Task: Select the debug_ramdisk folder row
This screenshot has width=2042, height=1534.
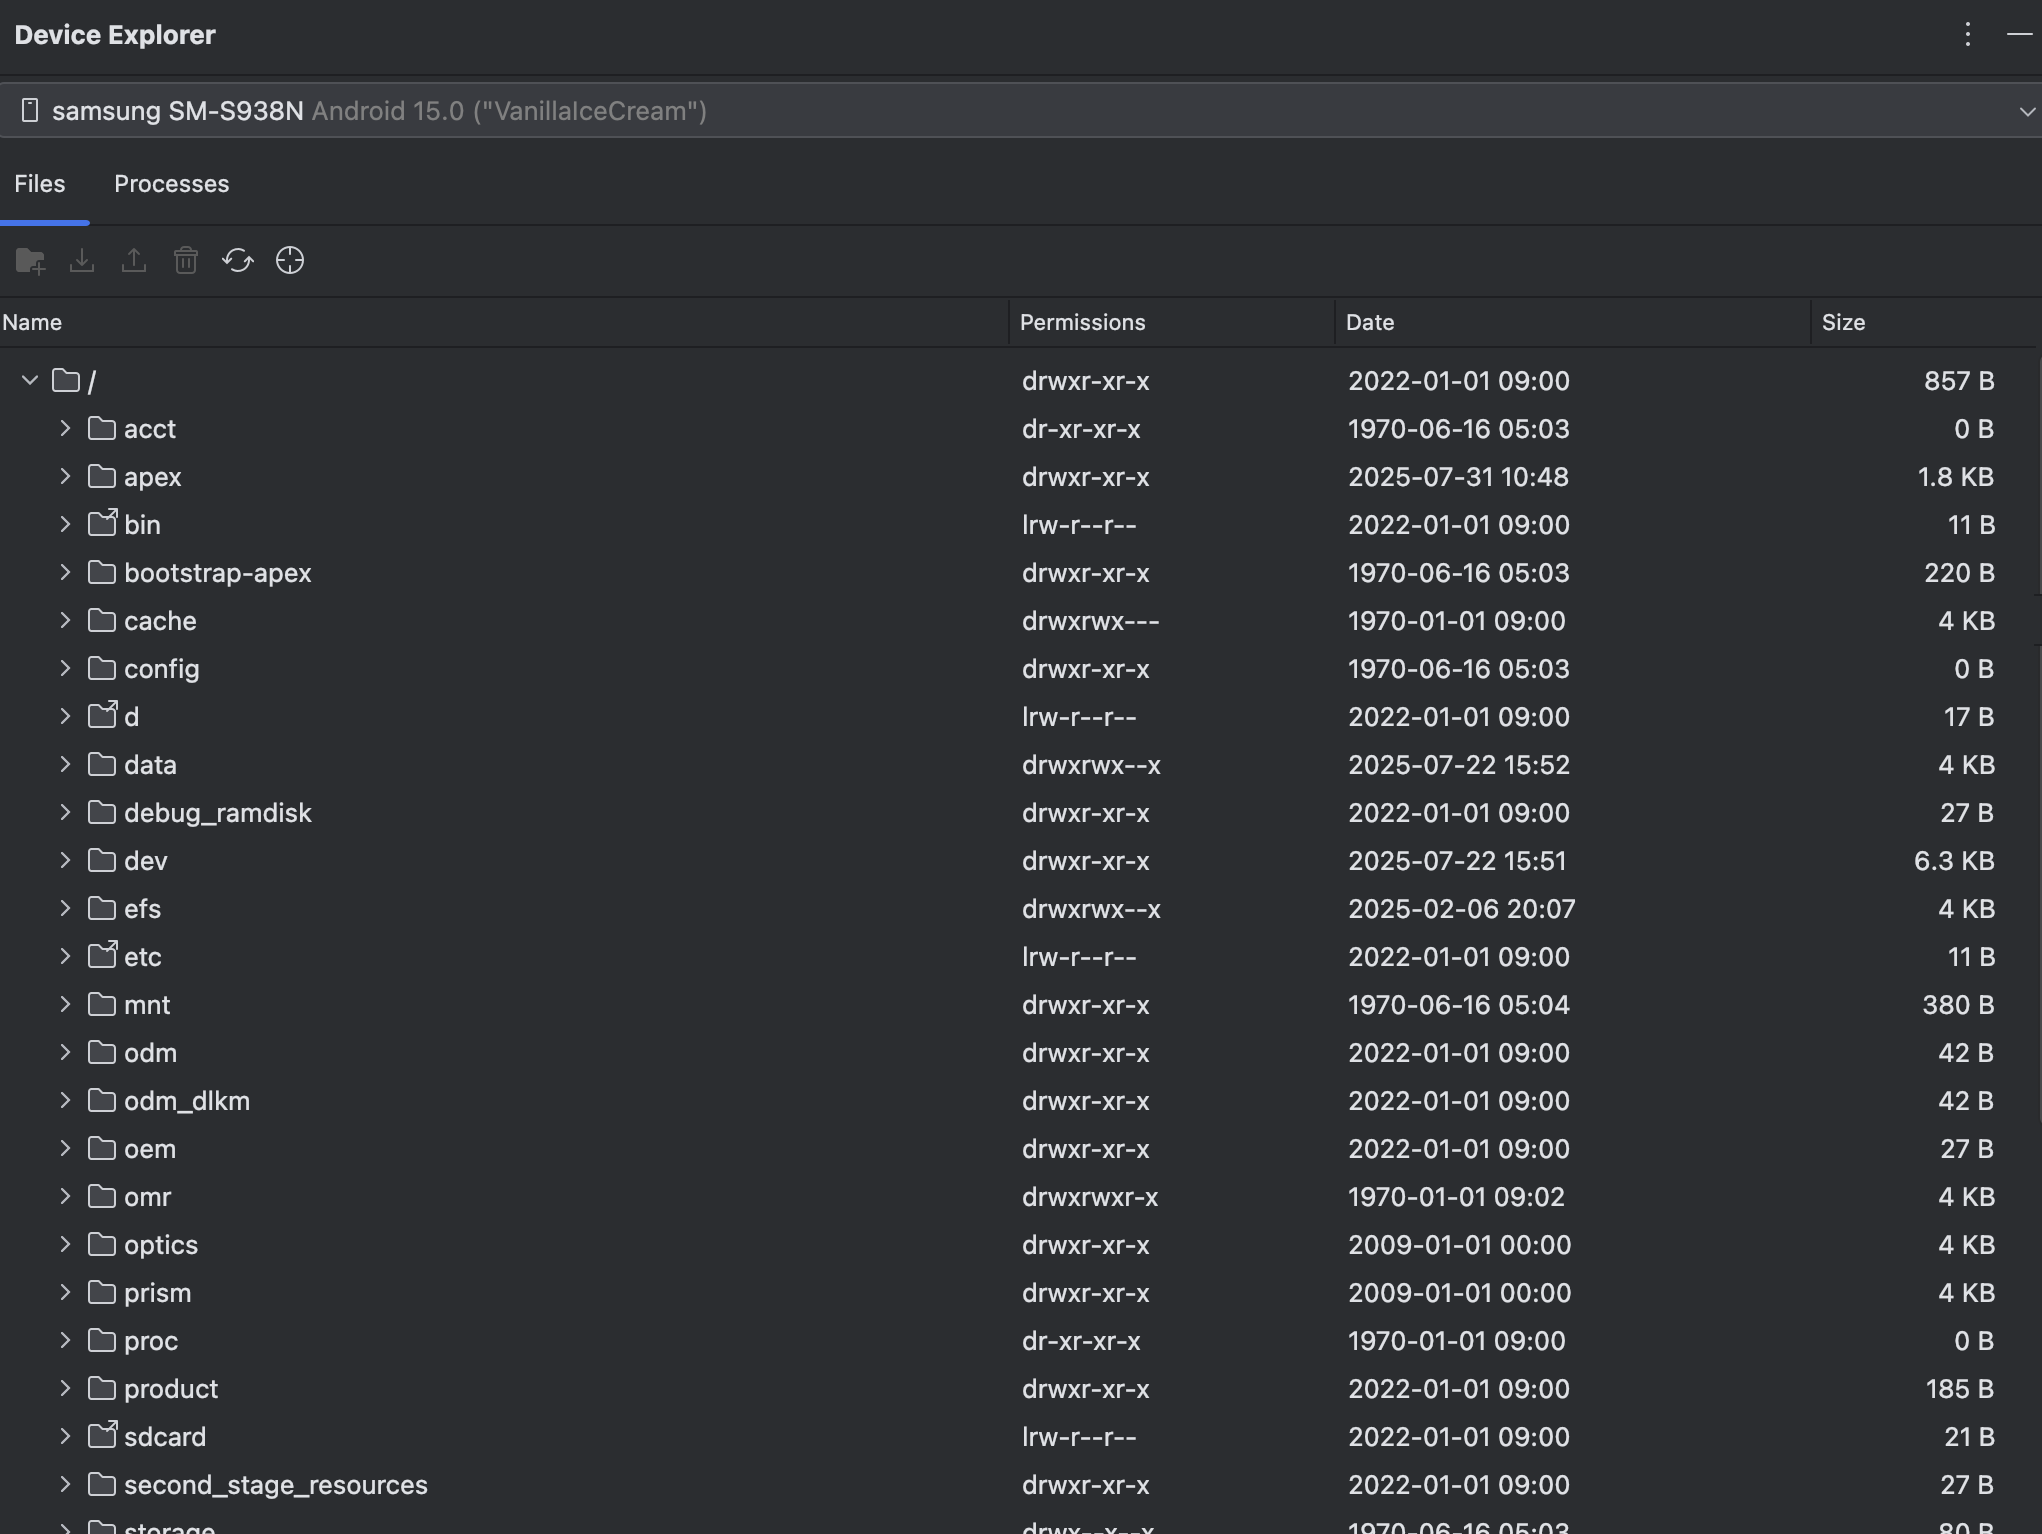Action: [x=217, y=813]
